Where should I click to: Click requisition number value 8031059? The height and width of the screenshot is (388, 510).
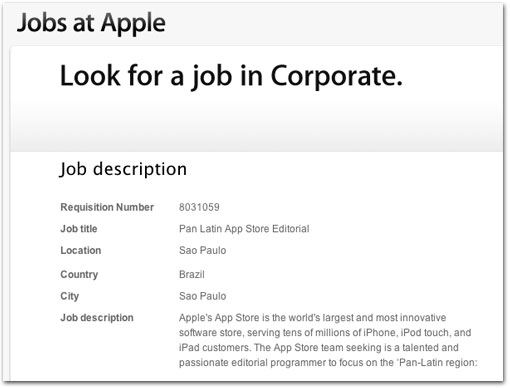199,207
